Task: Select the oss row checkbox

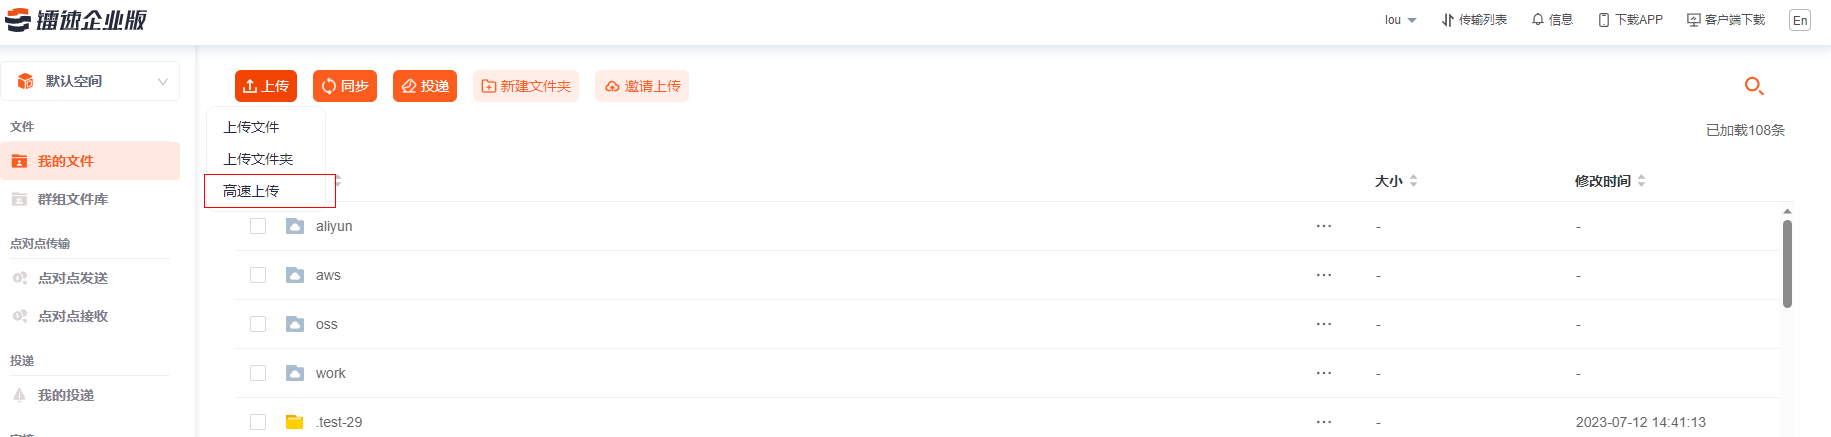Action: (258, 324)
